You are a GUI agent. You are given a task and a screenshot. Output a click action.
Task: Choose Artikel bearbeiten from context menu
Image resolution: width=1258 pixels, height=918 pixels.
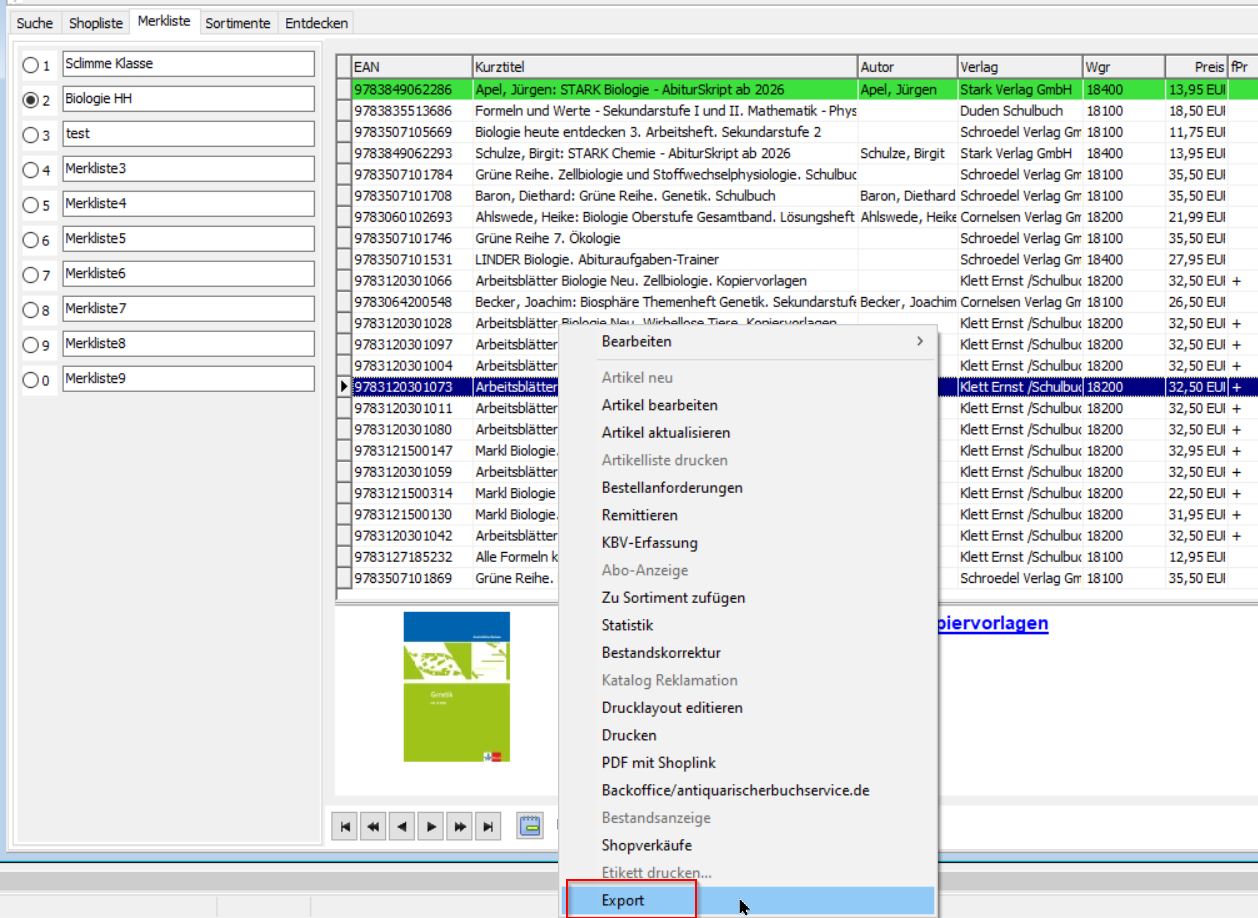[x=747, y=405]
